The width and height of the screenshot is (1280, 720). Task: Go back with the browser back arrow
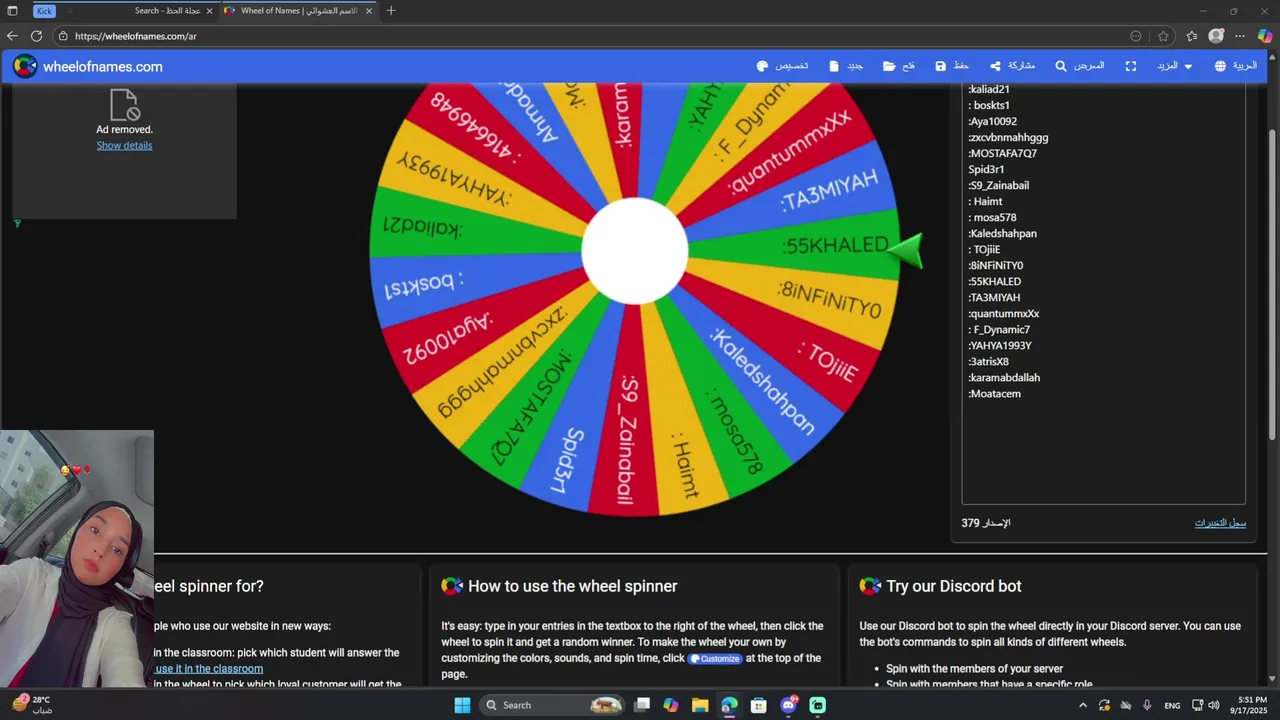(12, 36)
